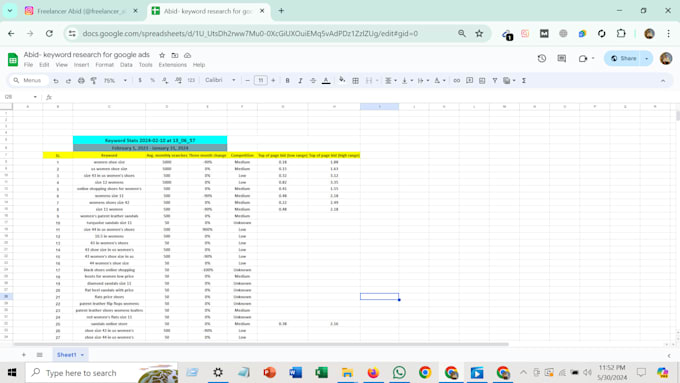This screenshot has height=383, width=680.
Task: Format as currency
Action: pyautogui.click(x=140, y=81)
